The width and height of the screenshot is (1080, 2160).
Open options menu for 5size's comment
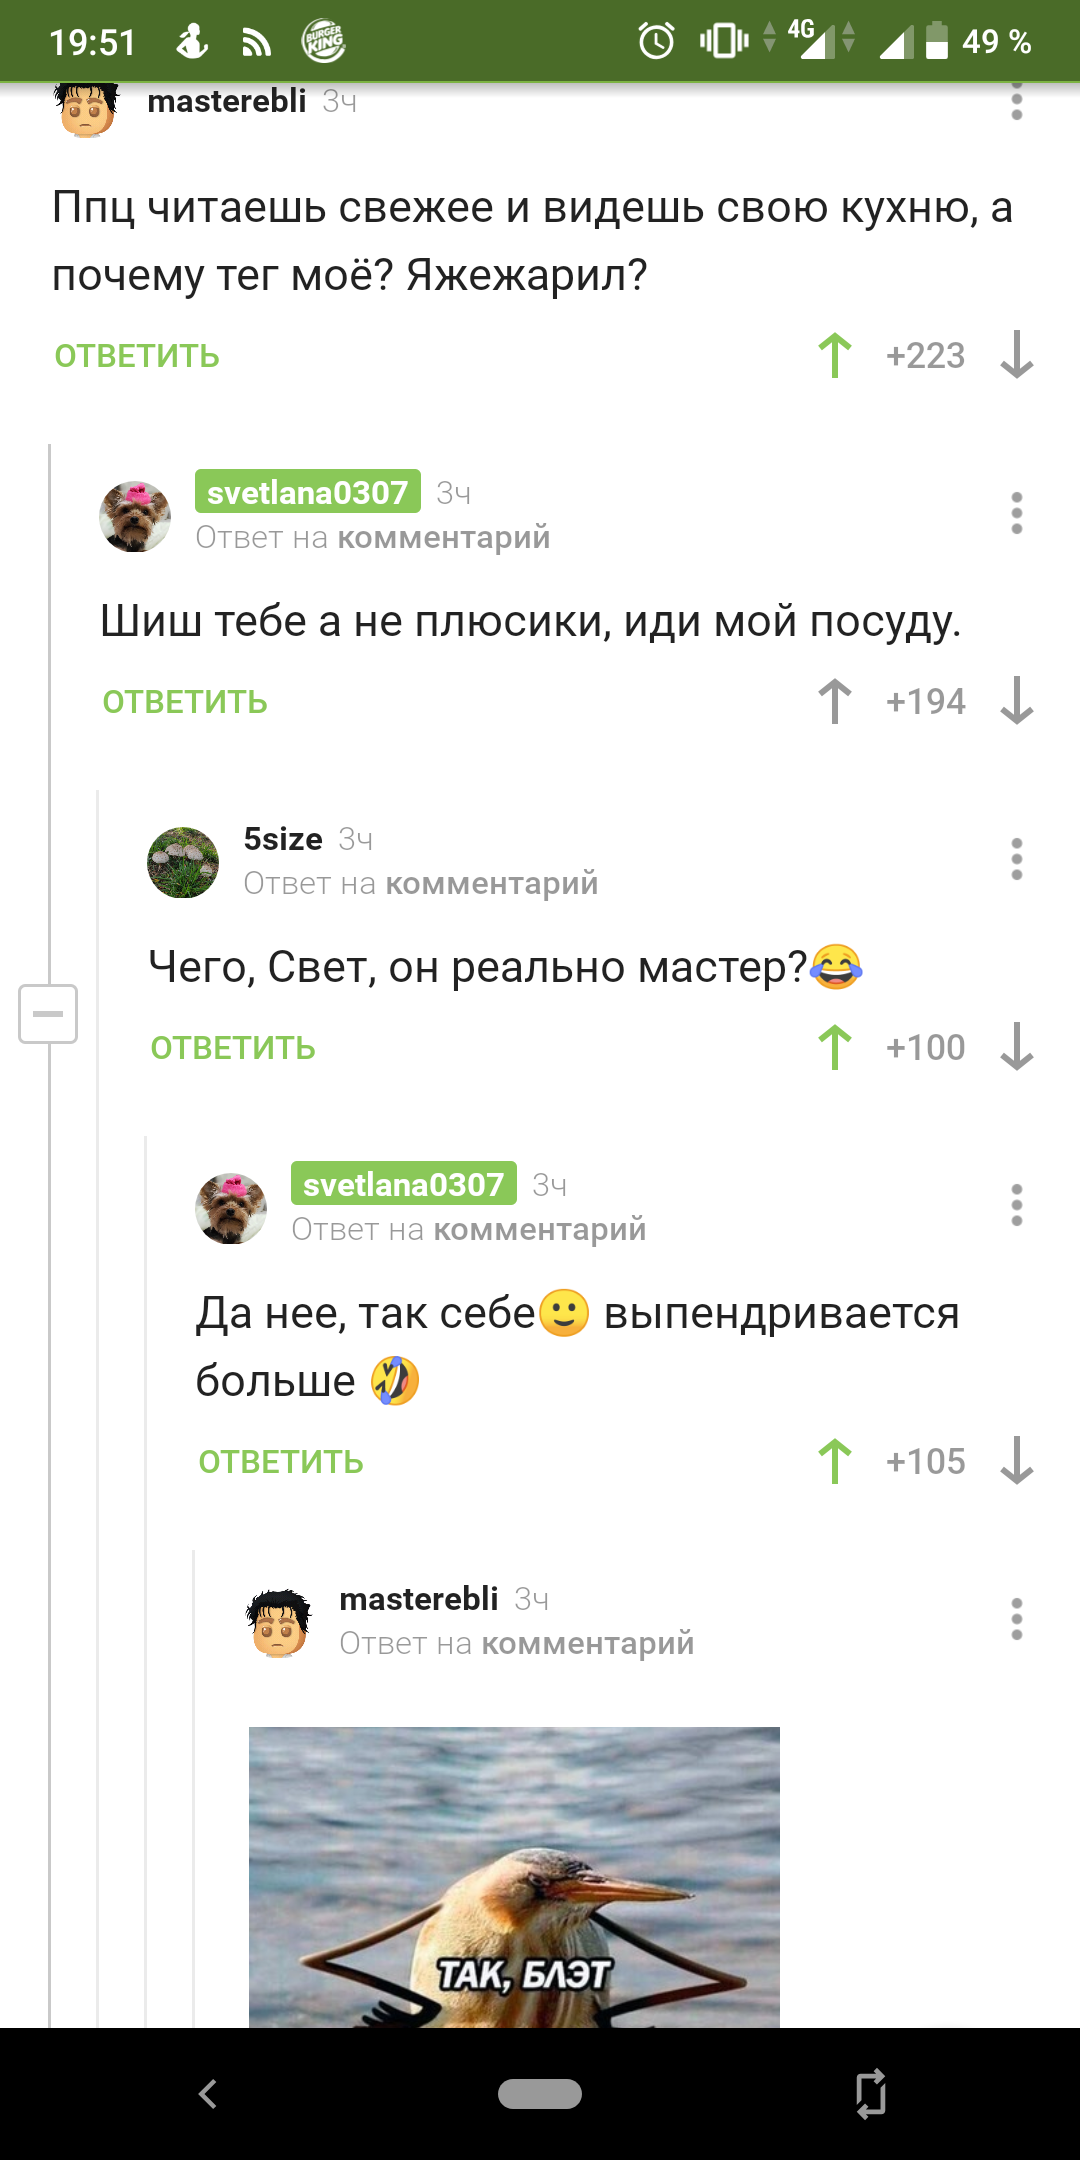point(1017,859)
